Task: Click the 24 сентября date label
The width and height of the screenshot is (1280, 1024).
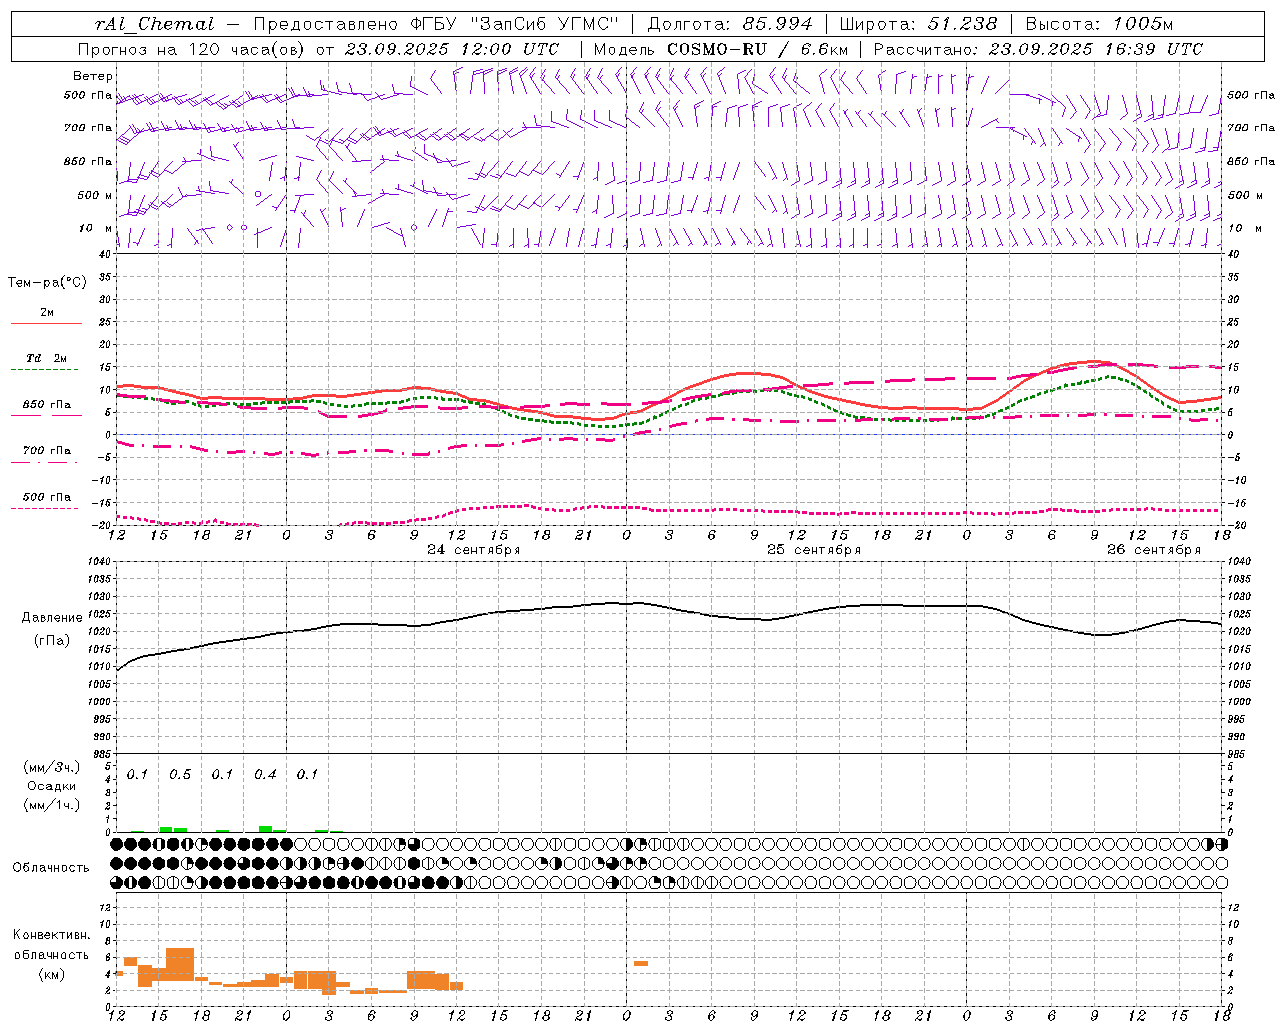Action: 474,550
